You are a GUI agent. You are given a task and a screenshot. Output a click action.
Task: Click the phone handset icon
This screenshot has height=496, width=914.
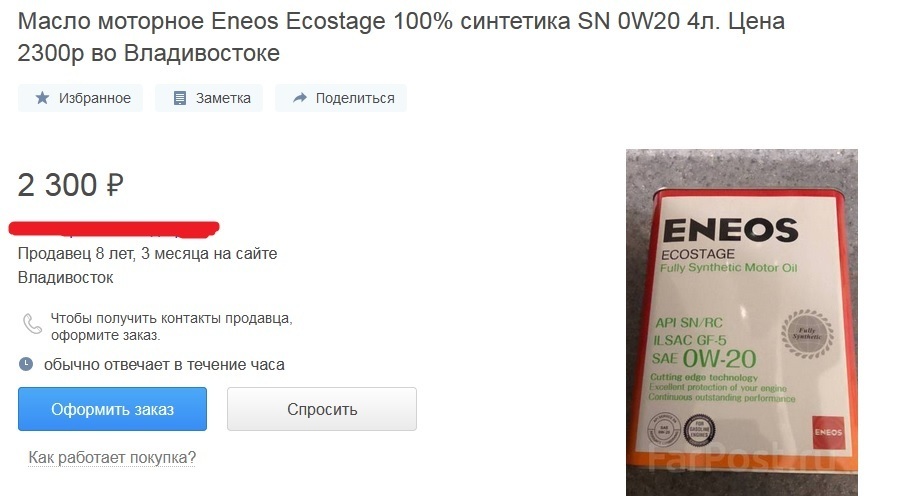pos(32,323)
